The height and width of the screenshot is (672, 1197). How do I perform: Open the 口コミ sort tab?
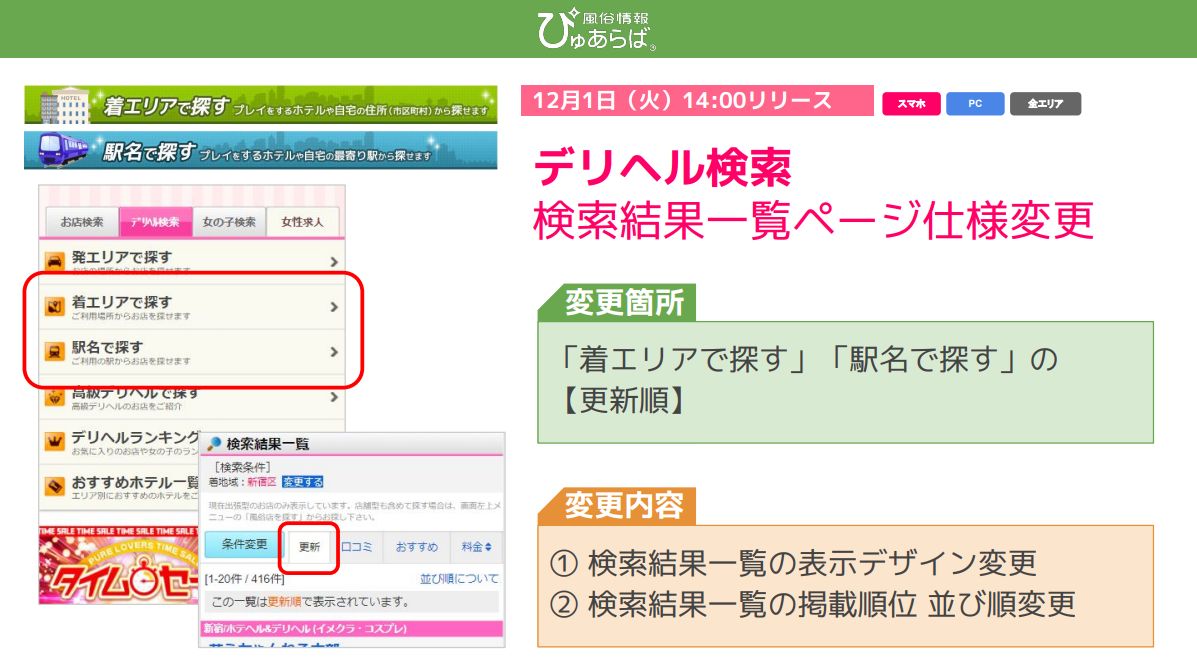tap(356, 544)
